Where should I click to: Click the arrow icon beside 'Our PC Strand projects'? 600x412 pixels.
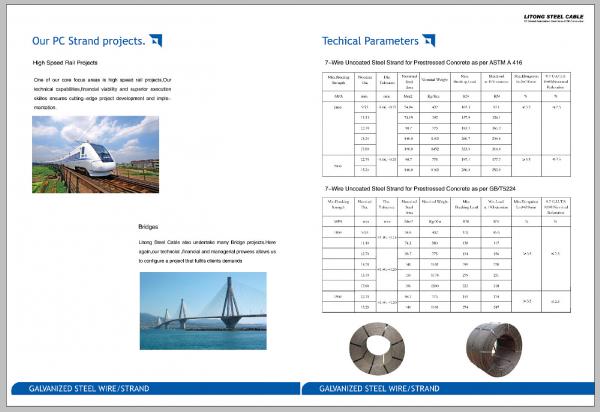coord(155,40)
